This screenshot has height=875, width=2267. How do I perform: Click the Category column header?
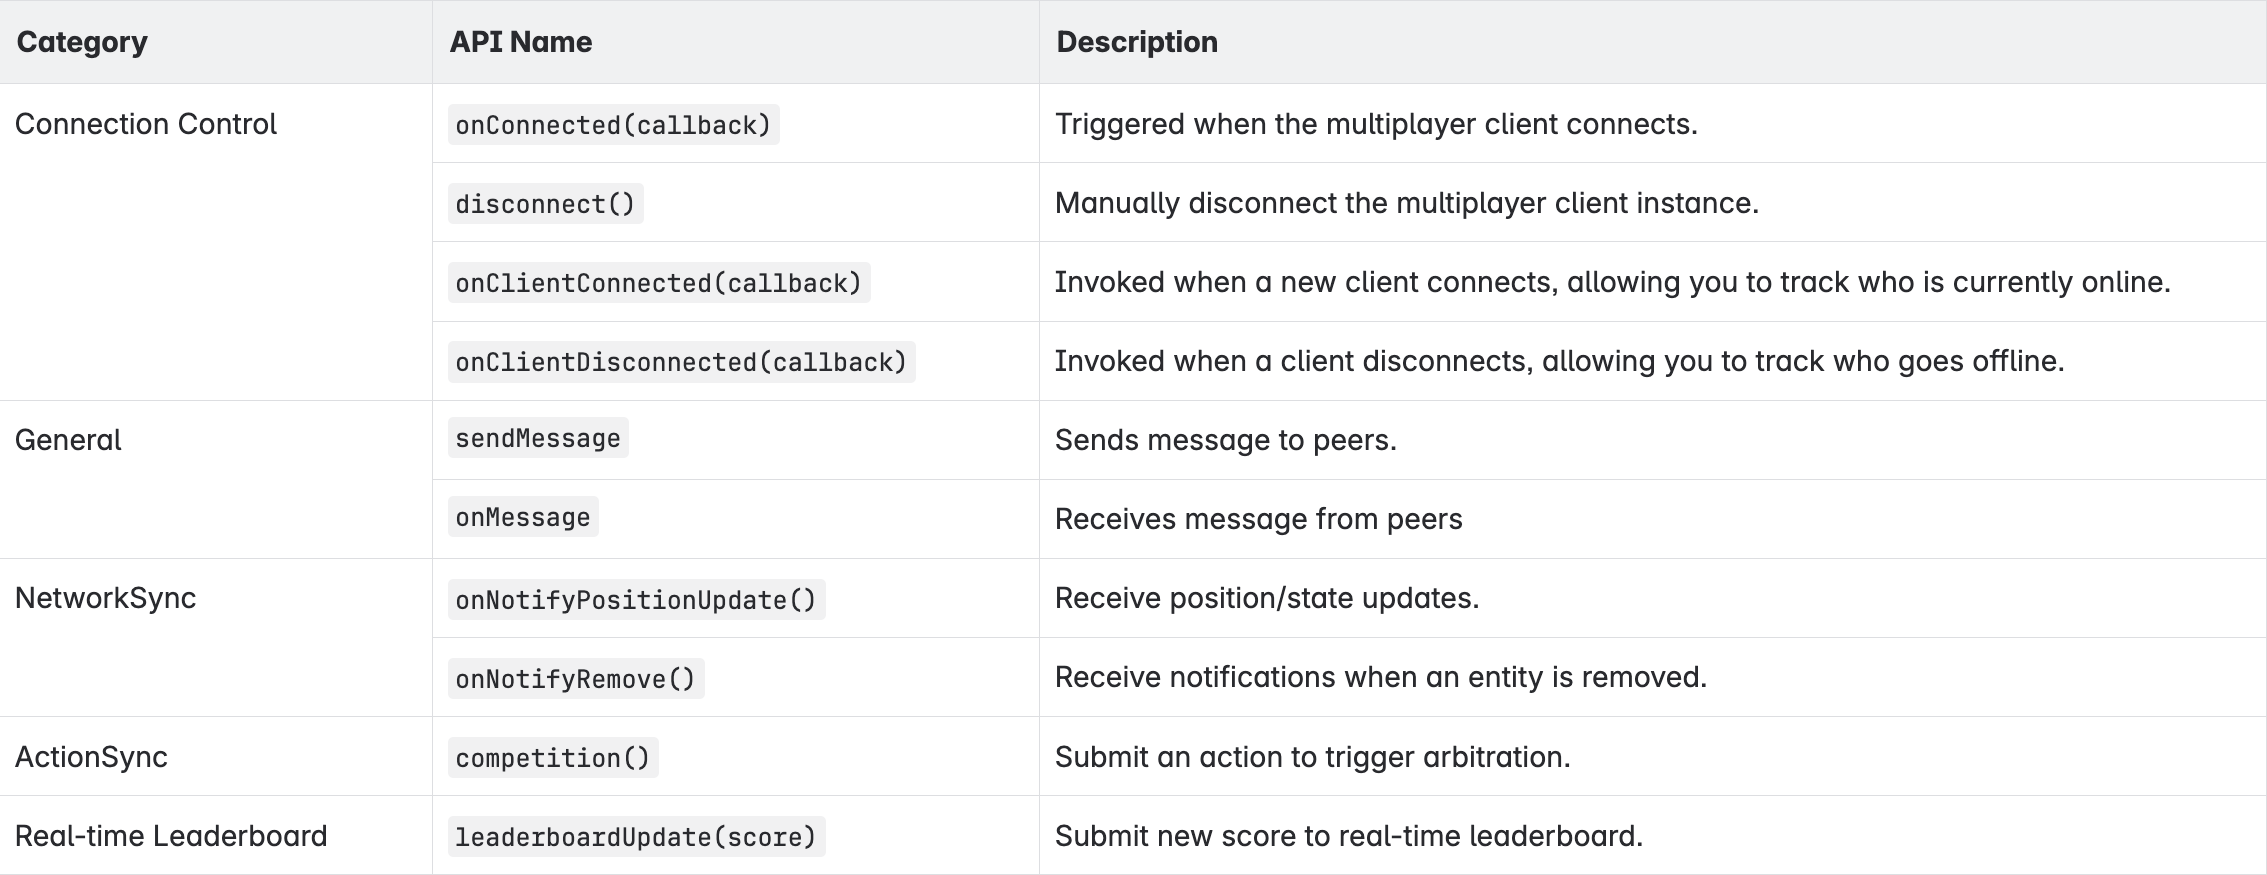pyautogui.click(x=82, y=42)
